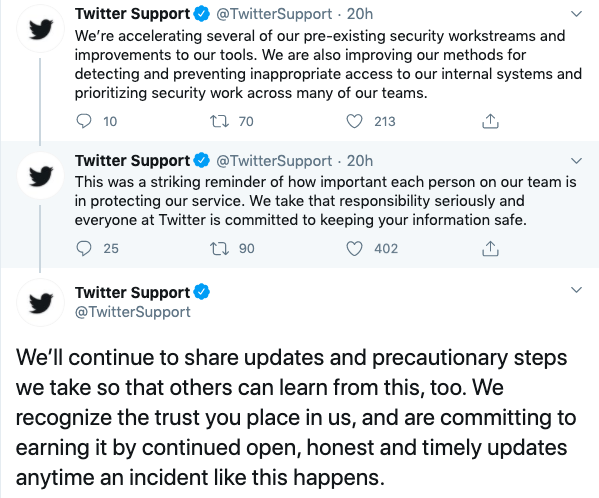Open the 20h timestamp on second tweet
Image resolution: width=599 pixels, height=498 pixels.
359,161
